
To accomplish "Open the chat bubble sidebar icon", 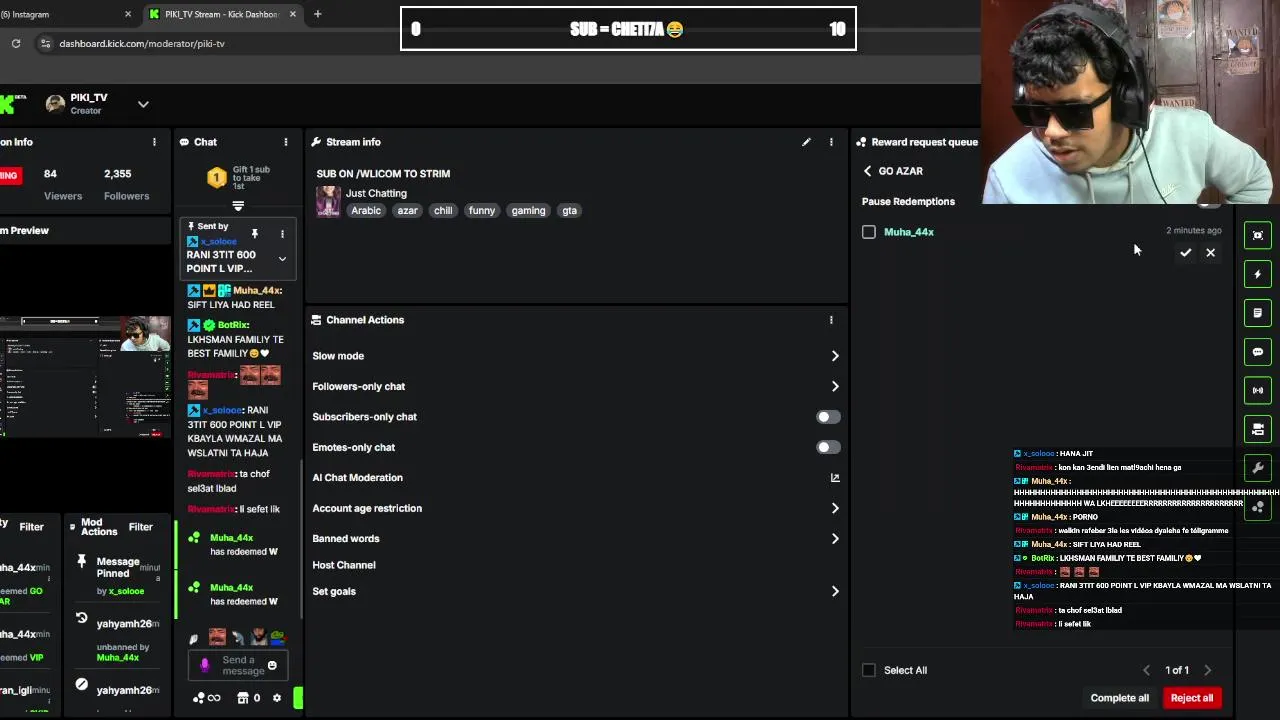I will coord(1258,352).
